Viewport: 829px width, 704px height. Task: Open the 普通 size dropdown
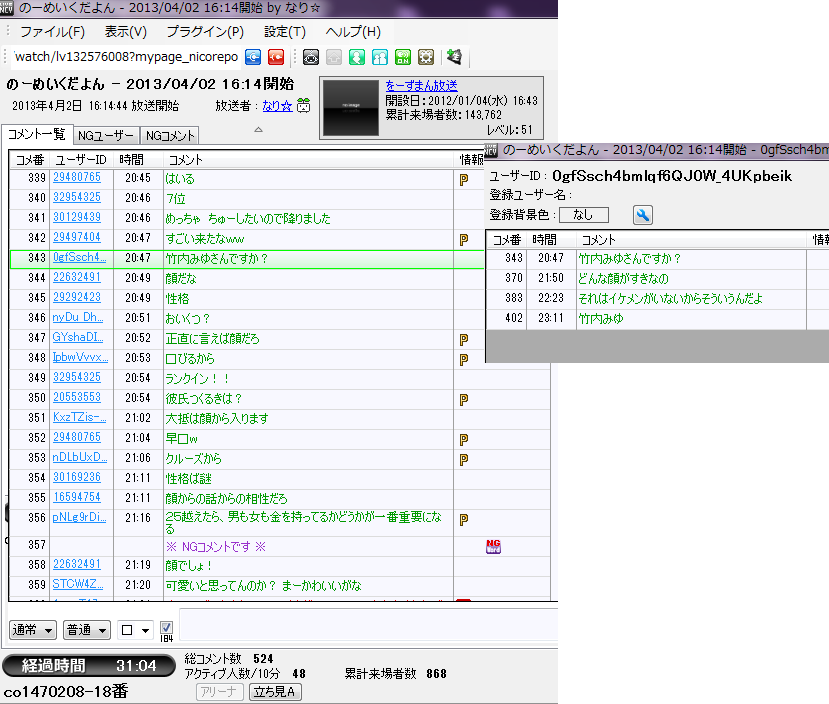(87, 630)
